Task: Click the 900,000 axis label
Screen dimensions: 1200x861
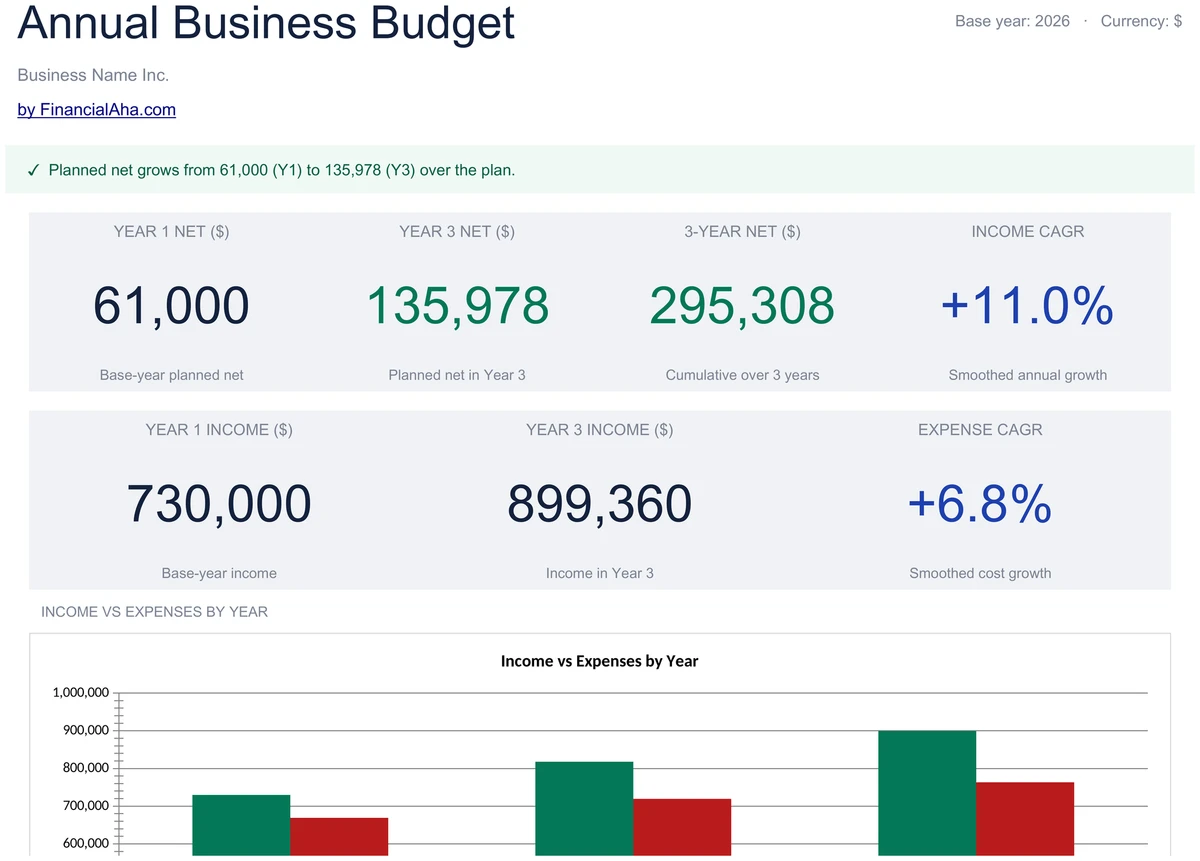Action: point(85,730)
